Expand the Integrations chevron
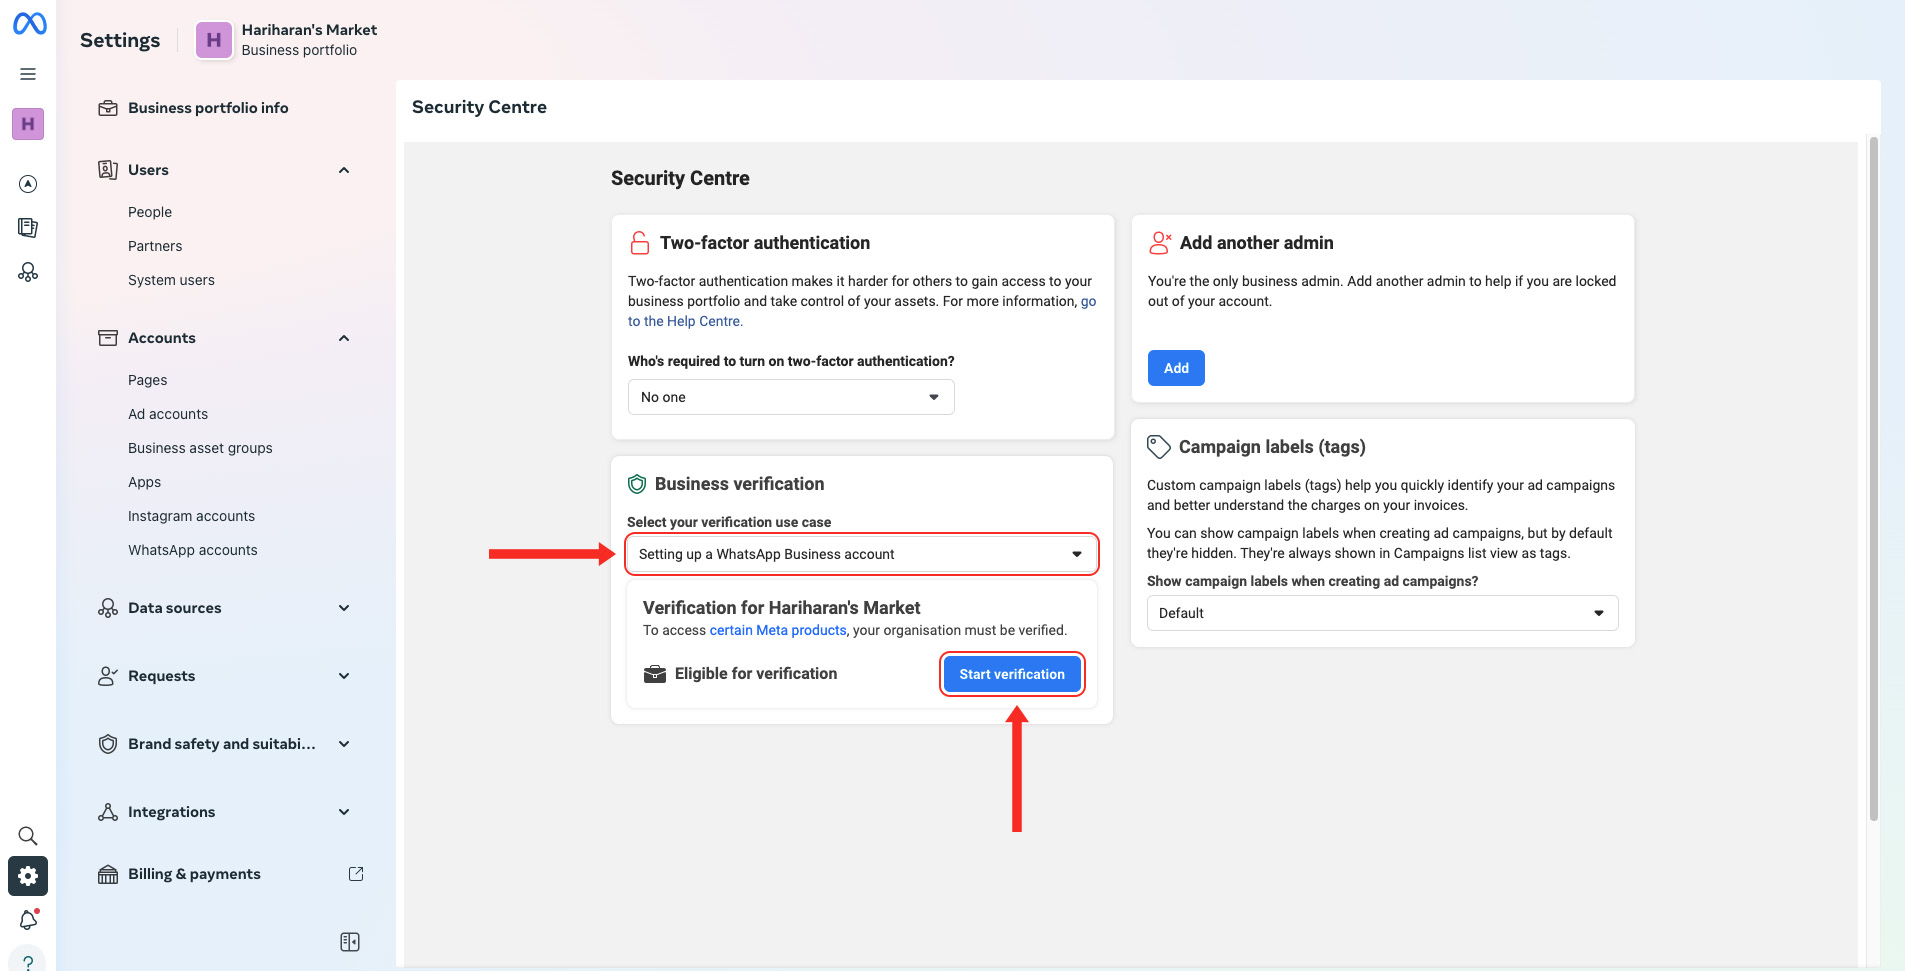This screenshot has height=971, width=1905. (344, 812)
